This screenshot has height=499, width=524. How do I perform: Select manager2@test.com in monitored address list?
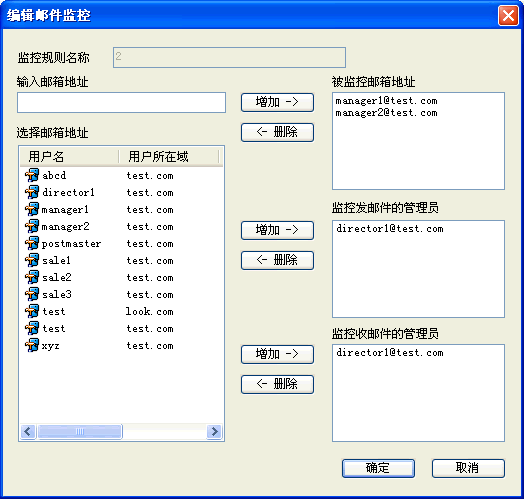click(x=386, y=113)
